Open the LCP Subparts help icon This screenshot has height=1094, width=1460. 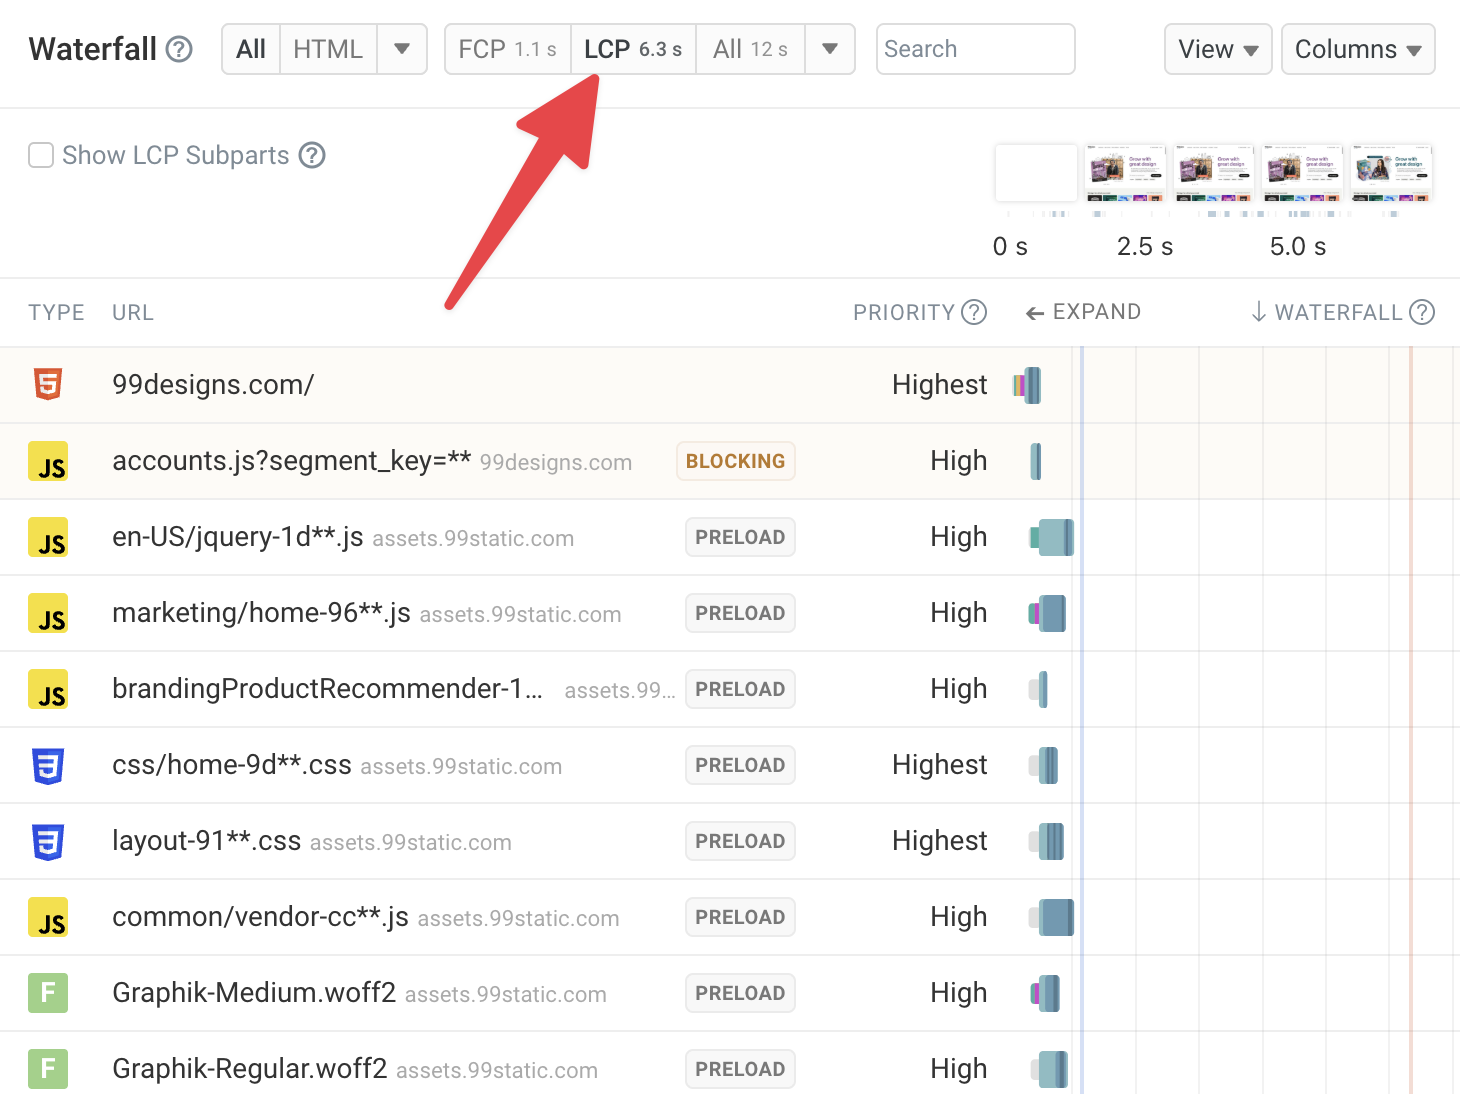[313, 155]
